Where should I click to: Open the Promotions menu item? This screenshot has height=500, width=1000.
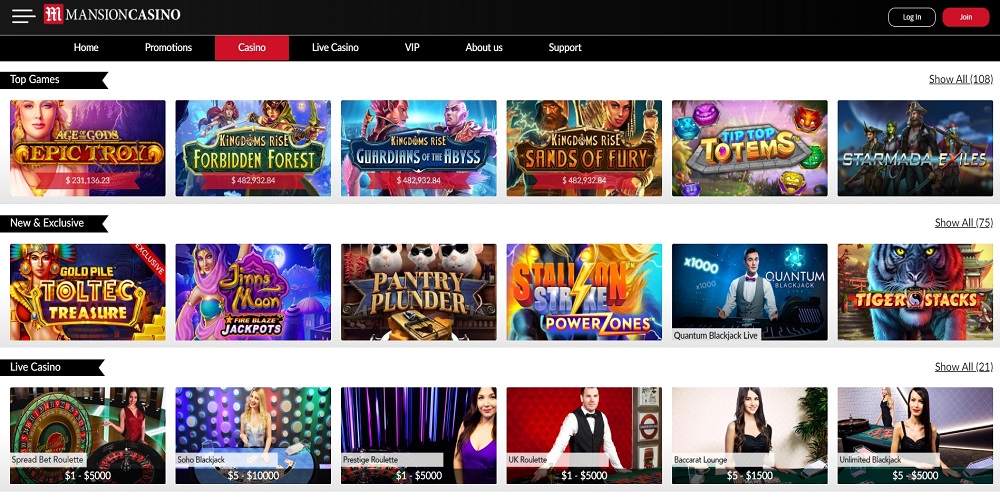tap(168, 48)
